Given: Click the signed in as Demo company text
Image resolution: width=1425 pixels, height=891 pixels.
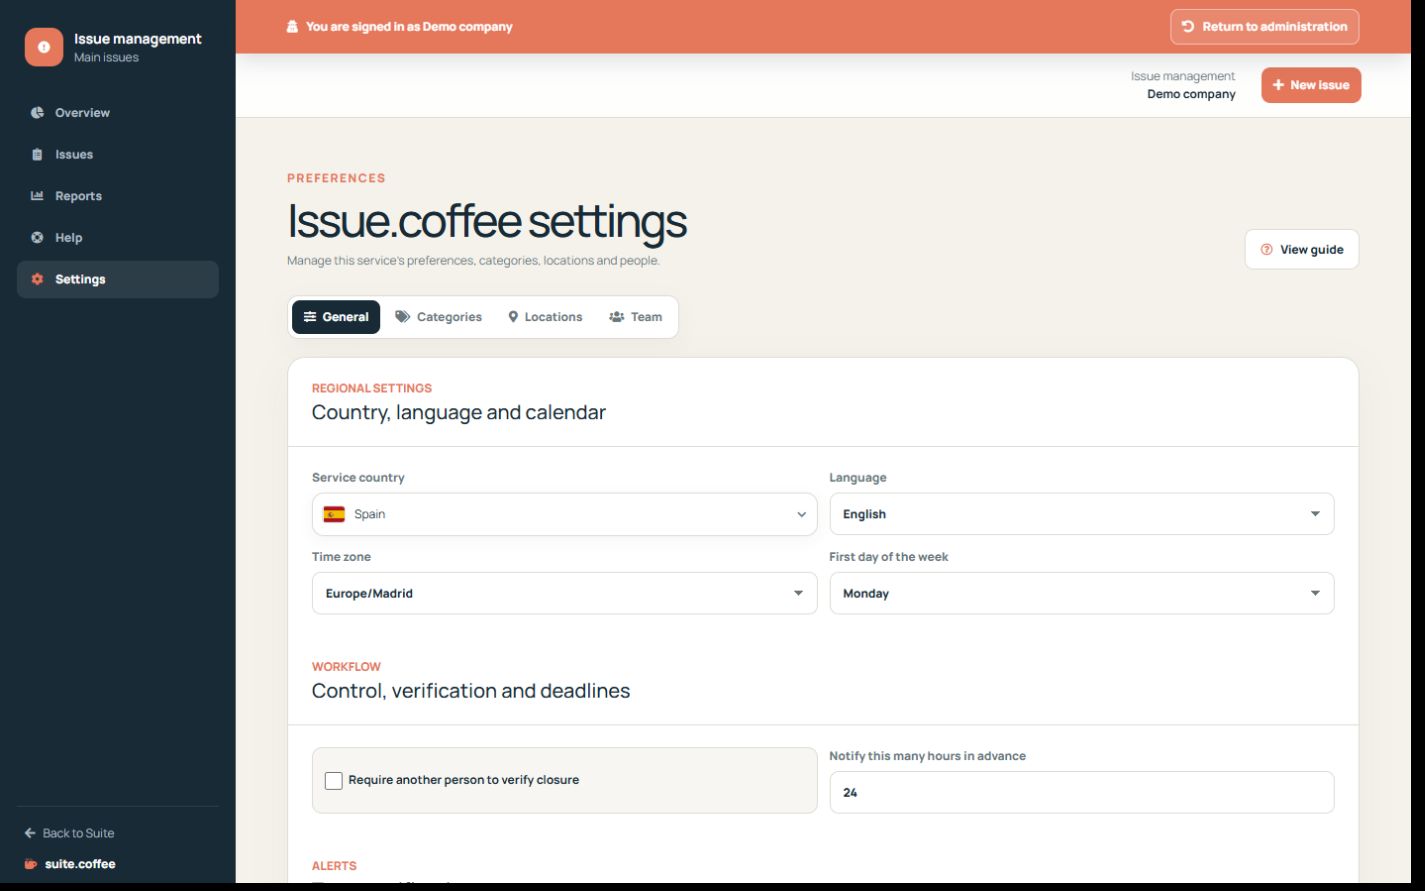Looking at the screenshot, I should tap(409, 27).
